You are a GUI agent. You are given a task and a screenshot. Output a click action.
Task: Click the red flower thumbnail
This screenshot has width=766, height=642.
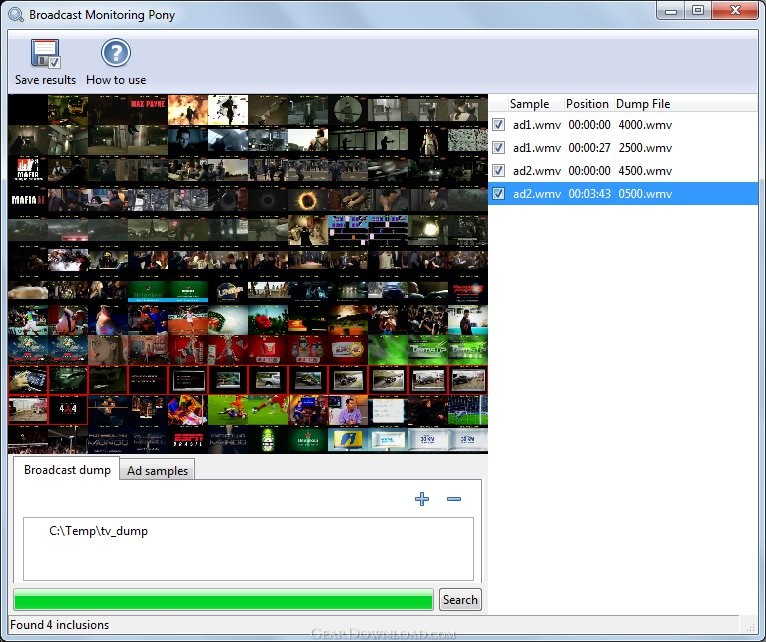pos(268,320)
